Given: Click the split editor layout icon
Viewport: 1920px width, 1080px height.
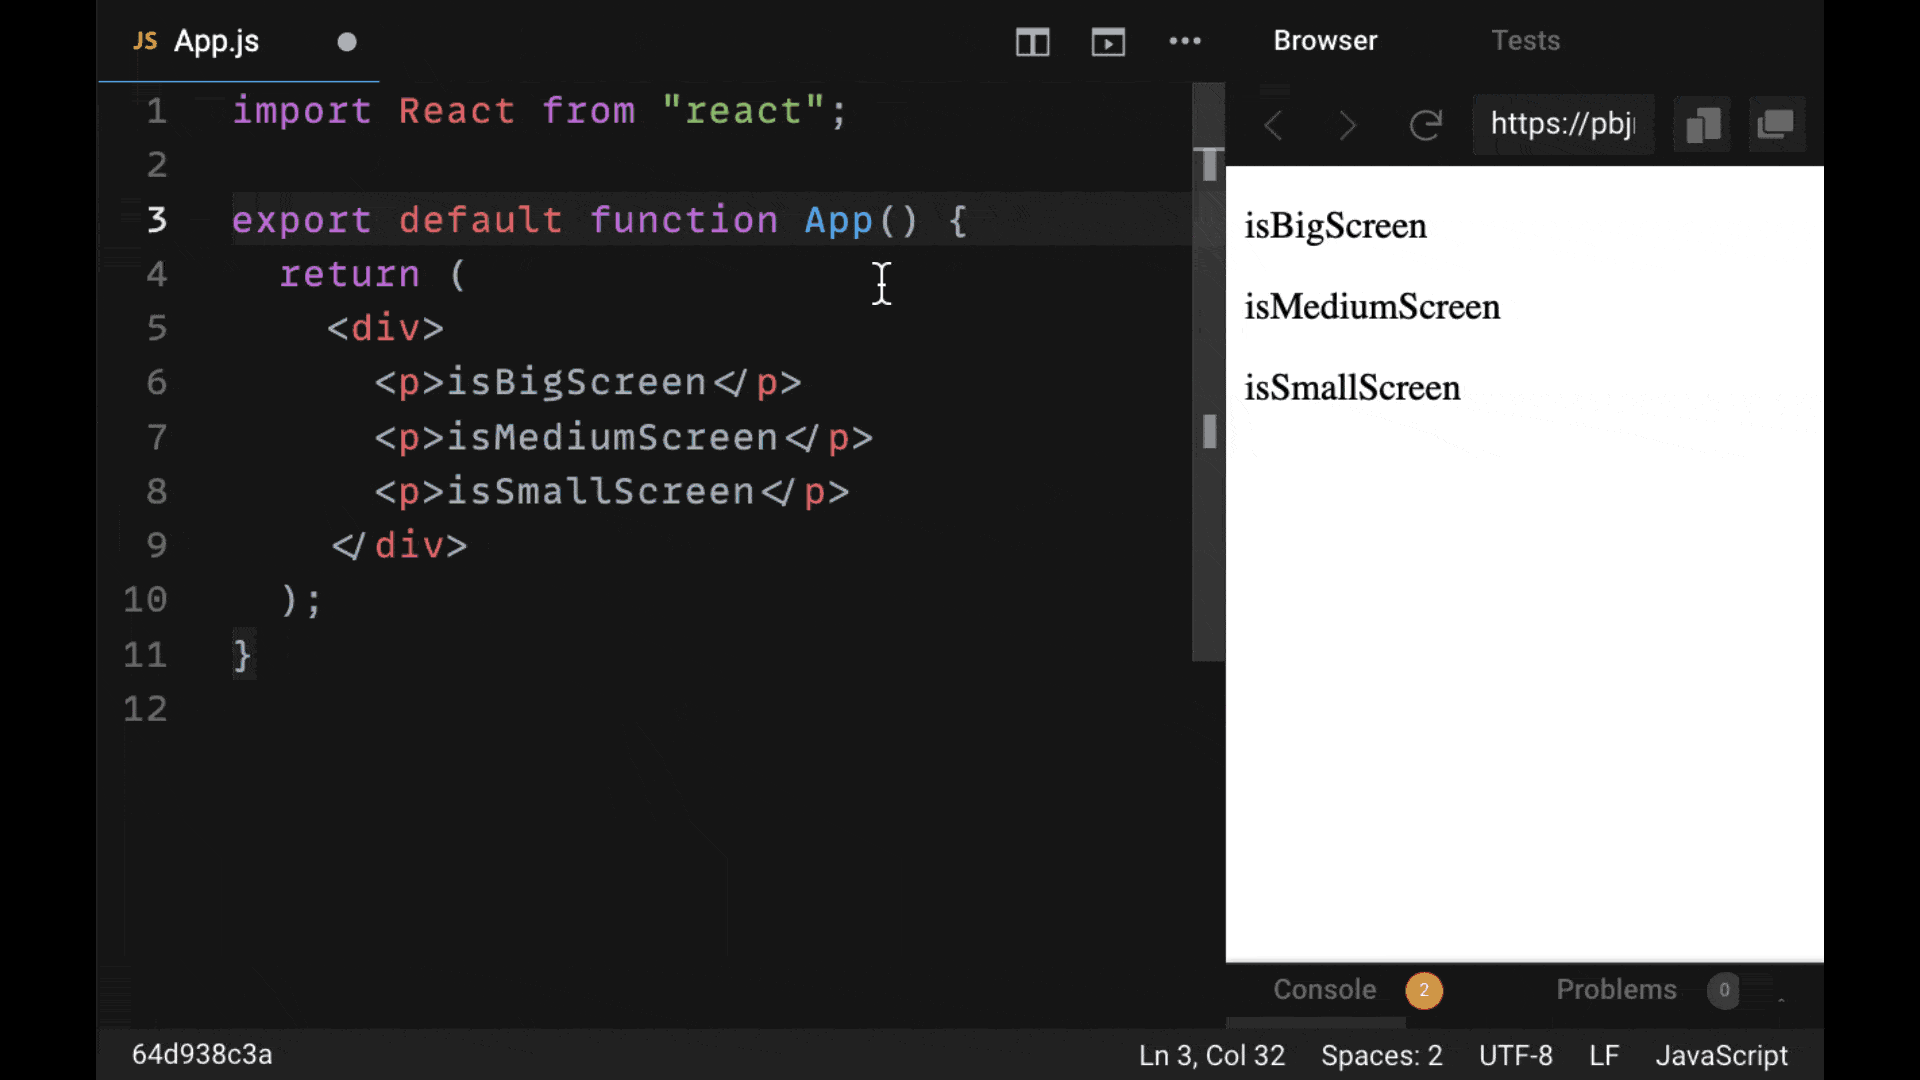Looking at the screenshot, I should (x=1033, y=42).
